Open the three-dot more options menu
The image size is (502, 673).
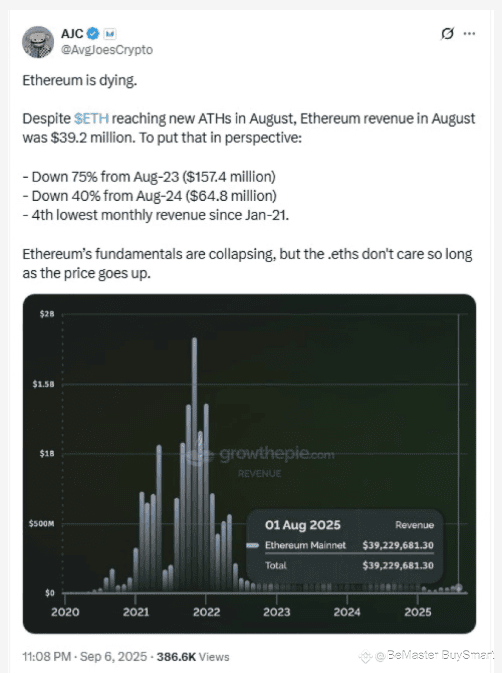[469, 33]
